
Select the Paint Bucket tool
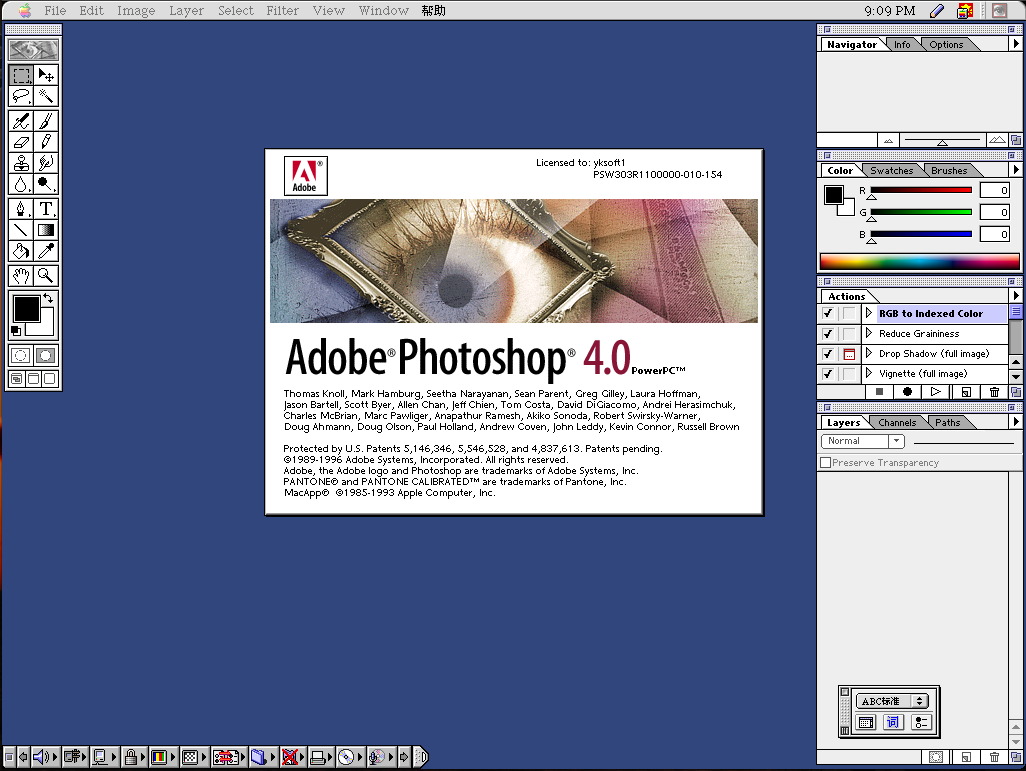coord(21,251)
